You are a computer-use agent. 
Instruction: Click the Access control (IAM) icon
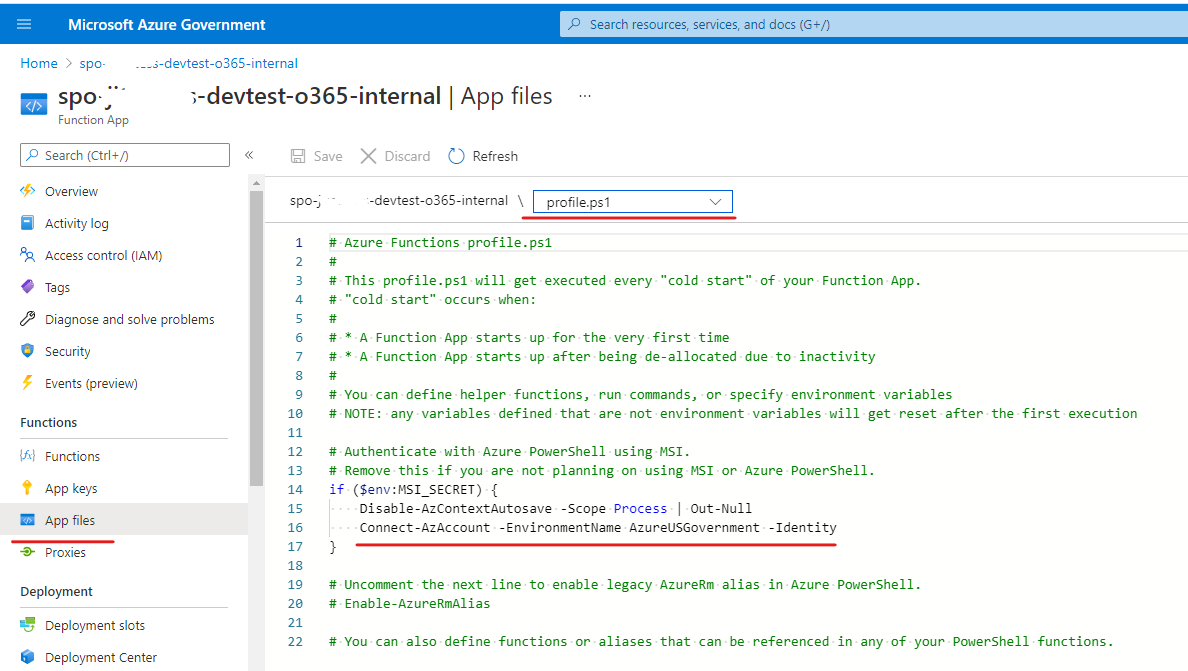pyautogui.click(x=28, y=255)
